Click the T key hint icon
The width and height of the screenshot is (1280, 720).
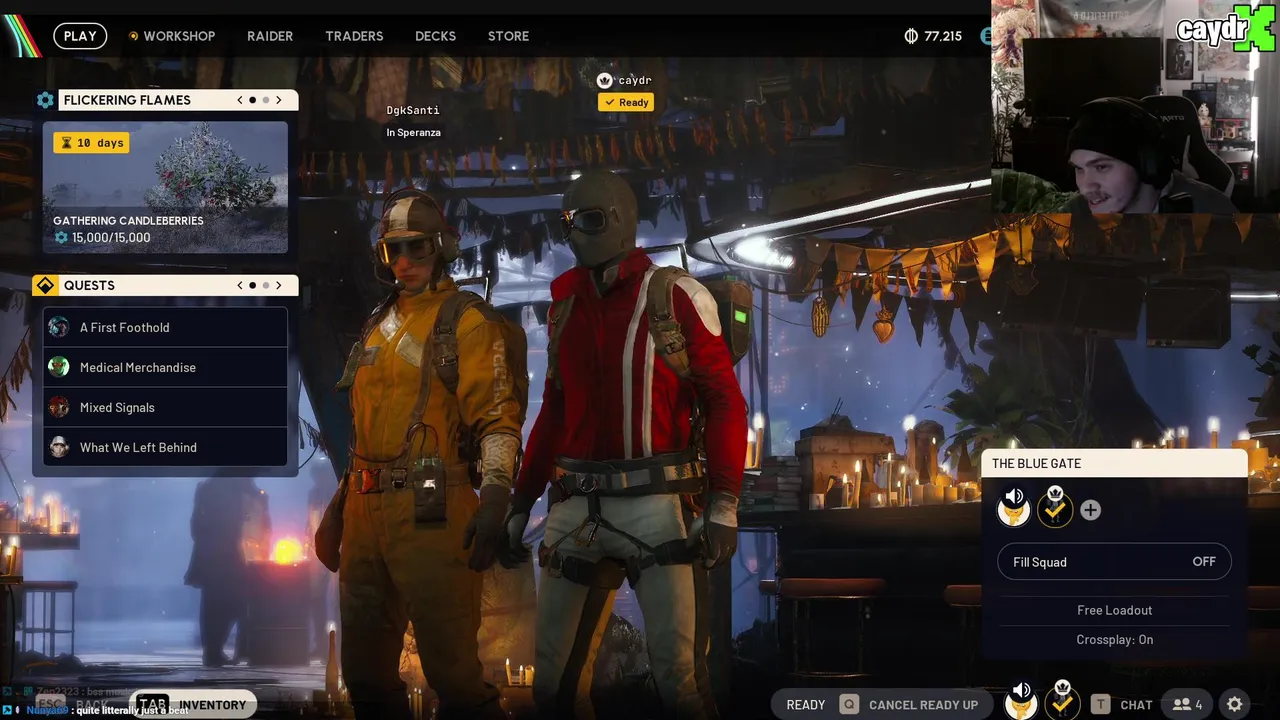click(1100, 705)
